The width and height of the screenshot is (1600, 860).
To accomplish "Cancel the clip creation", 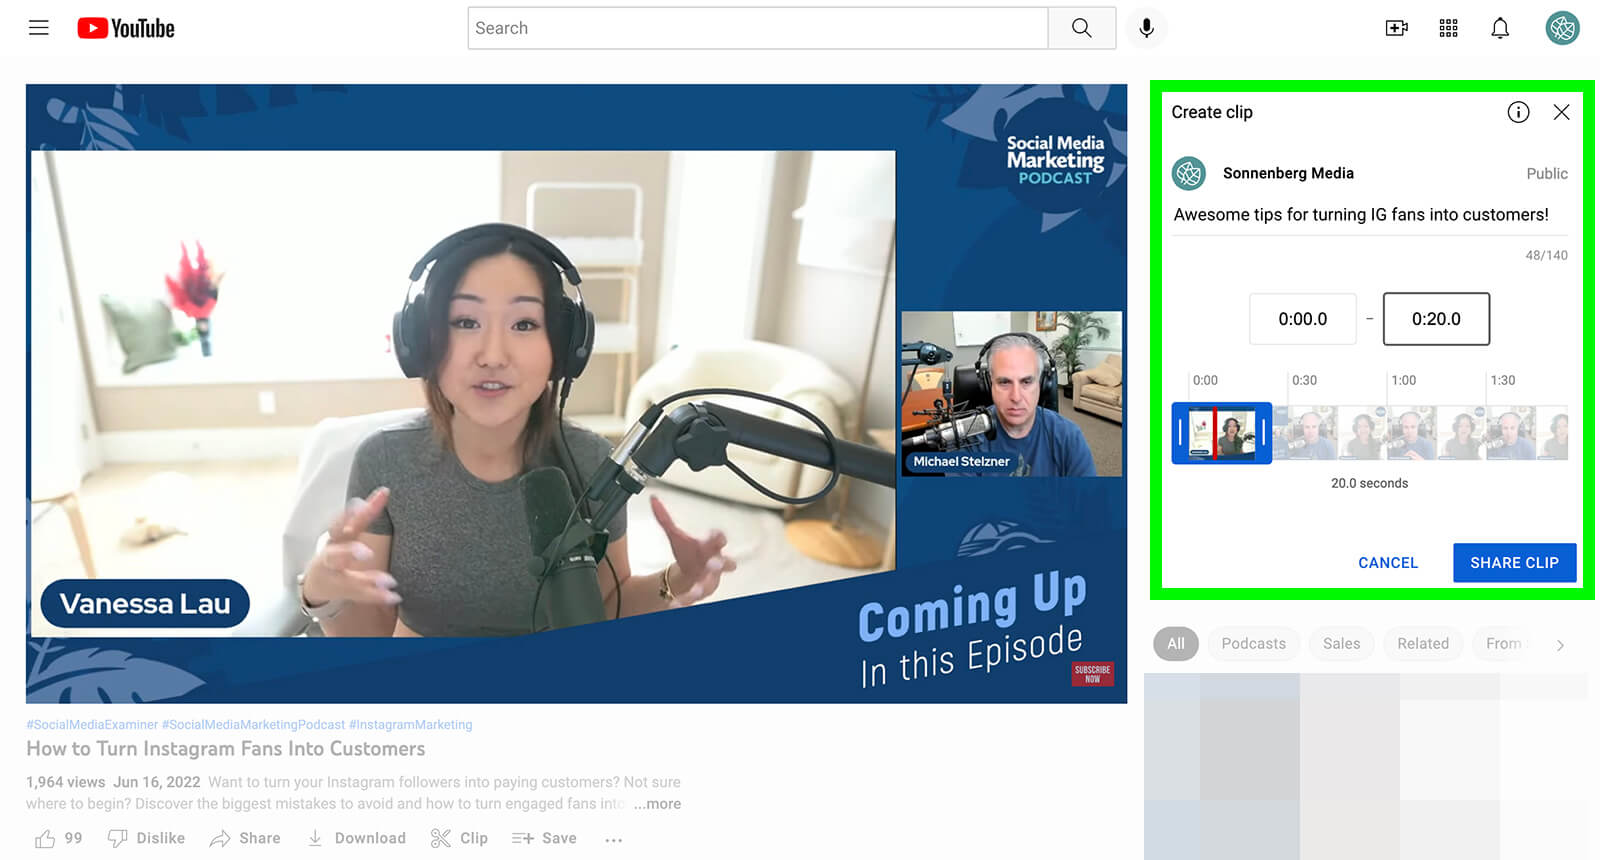I will [x=1388, y=563].
